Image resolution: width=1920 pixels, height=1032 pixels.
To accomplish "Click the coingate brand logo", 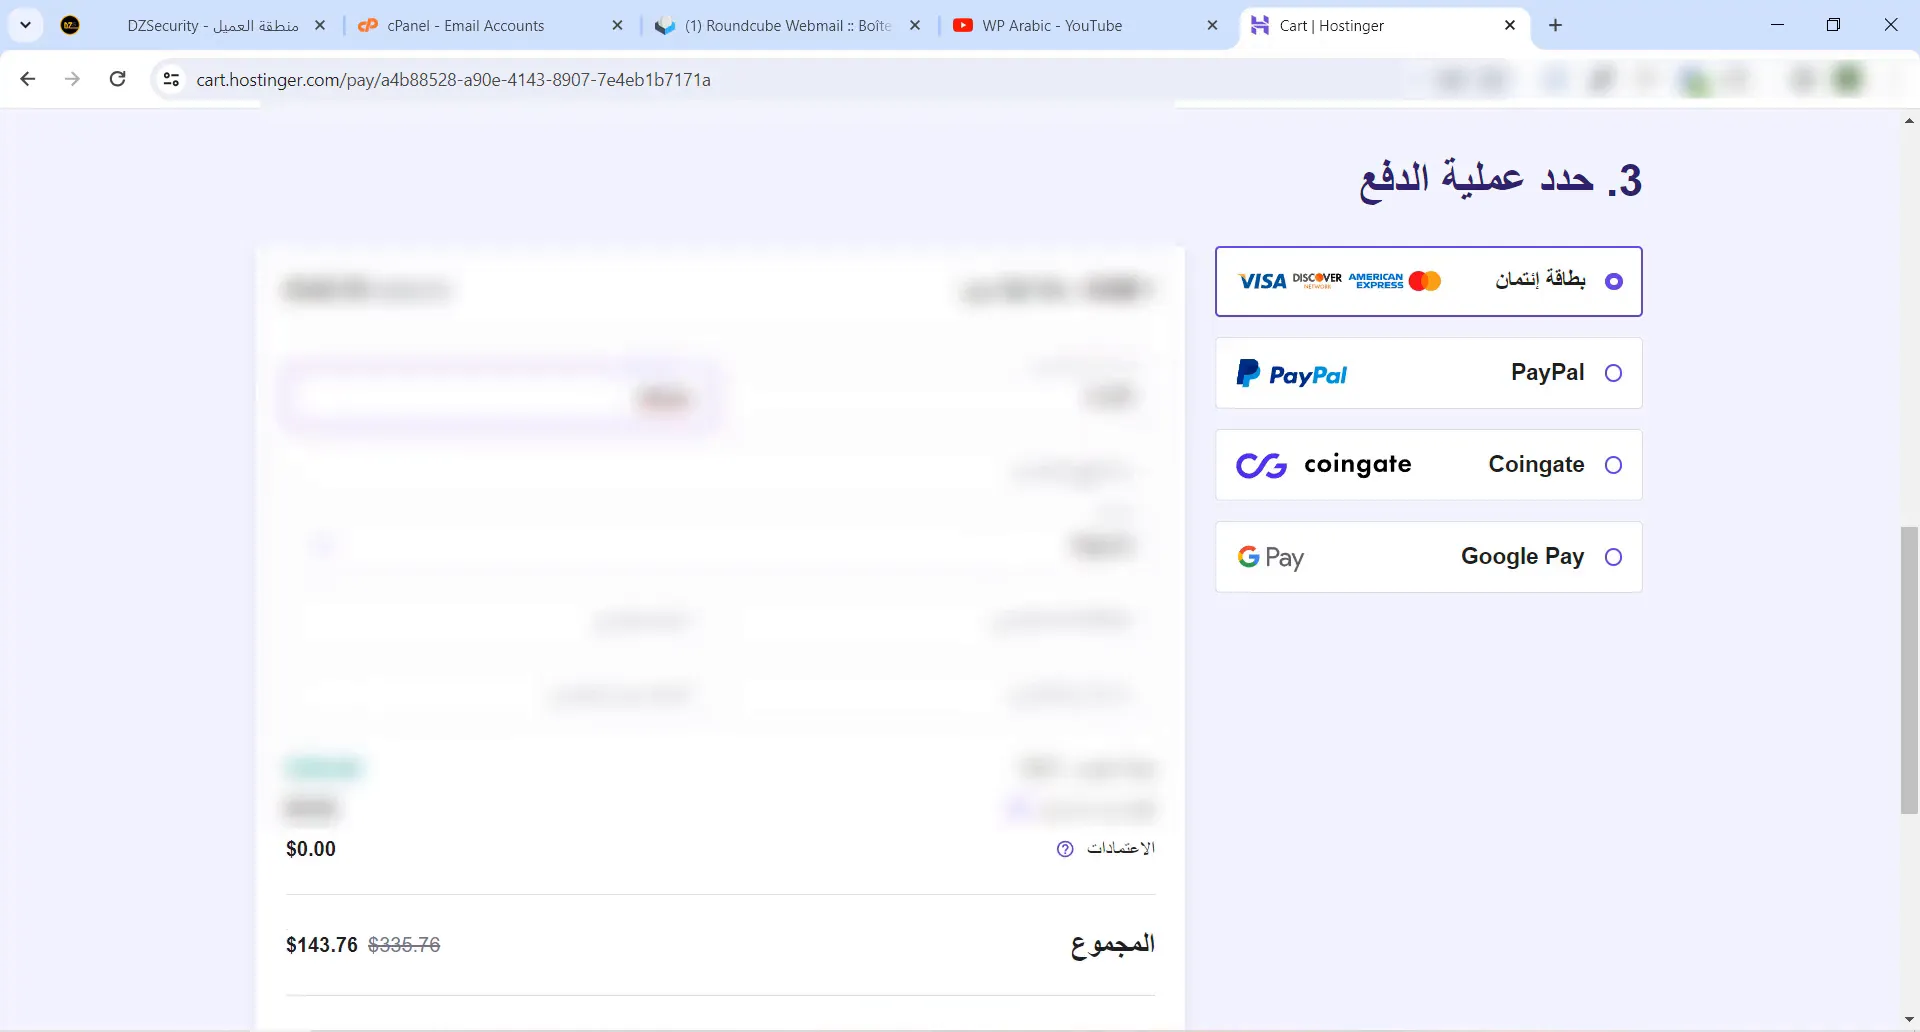I will pyautogui.click(x=1324, y=465).
